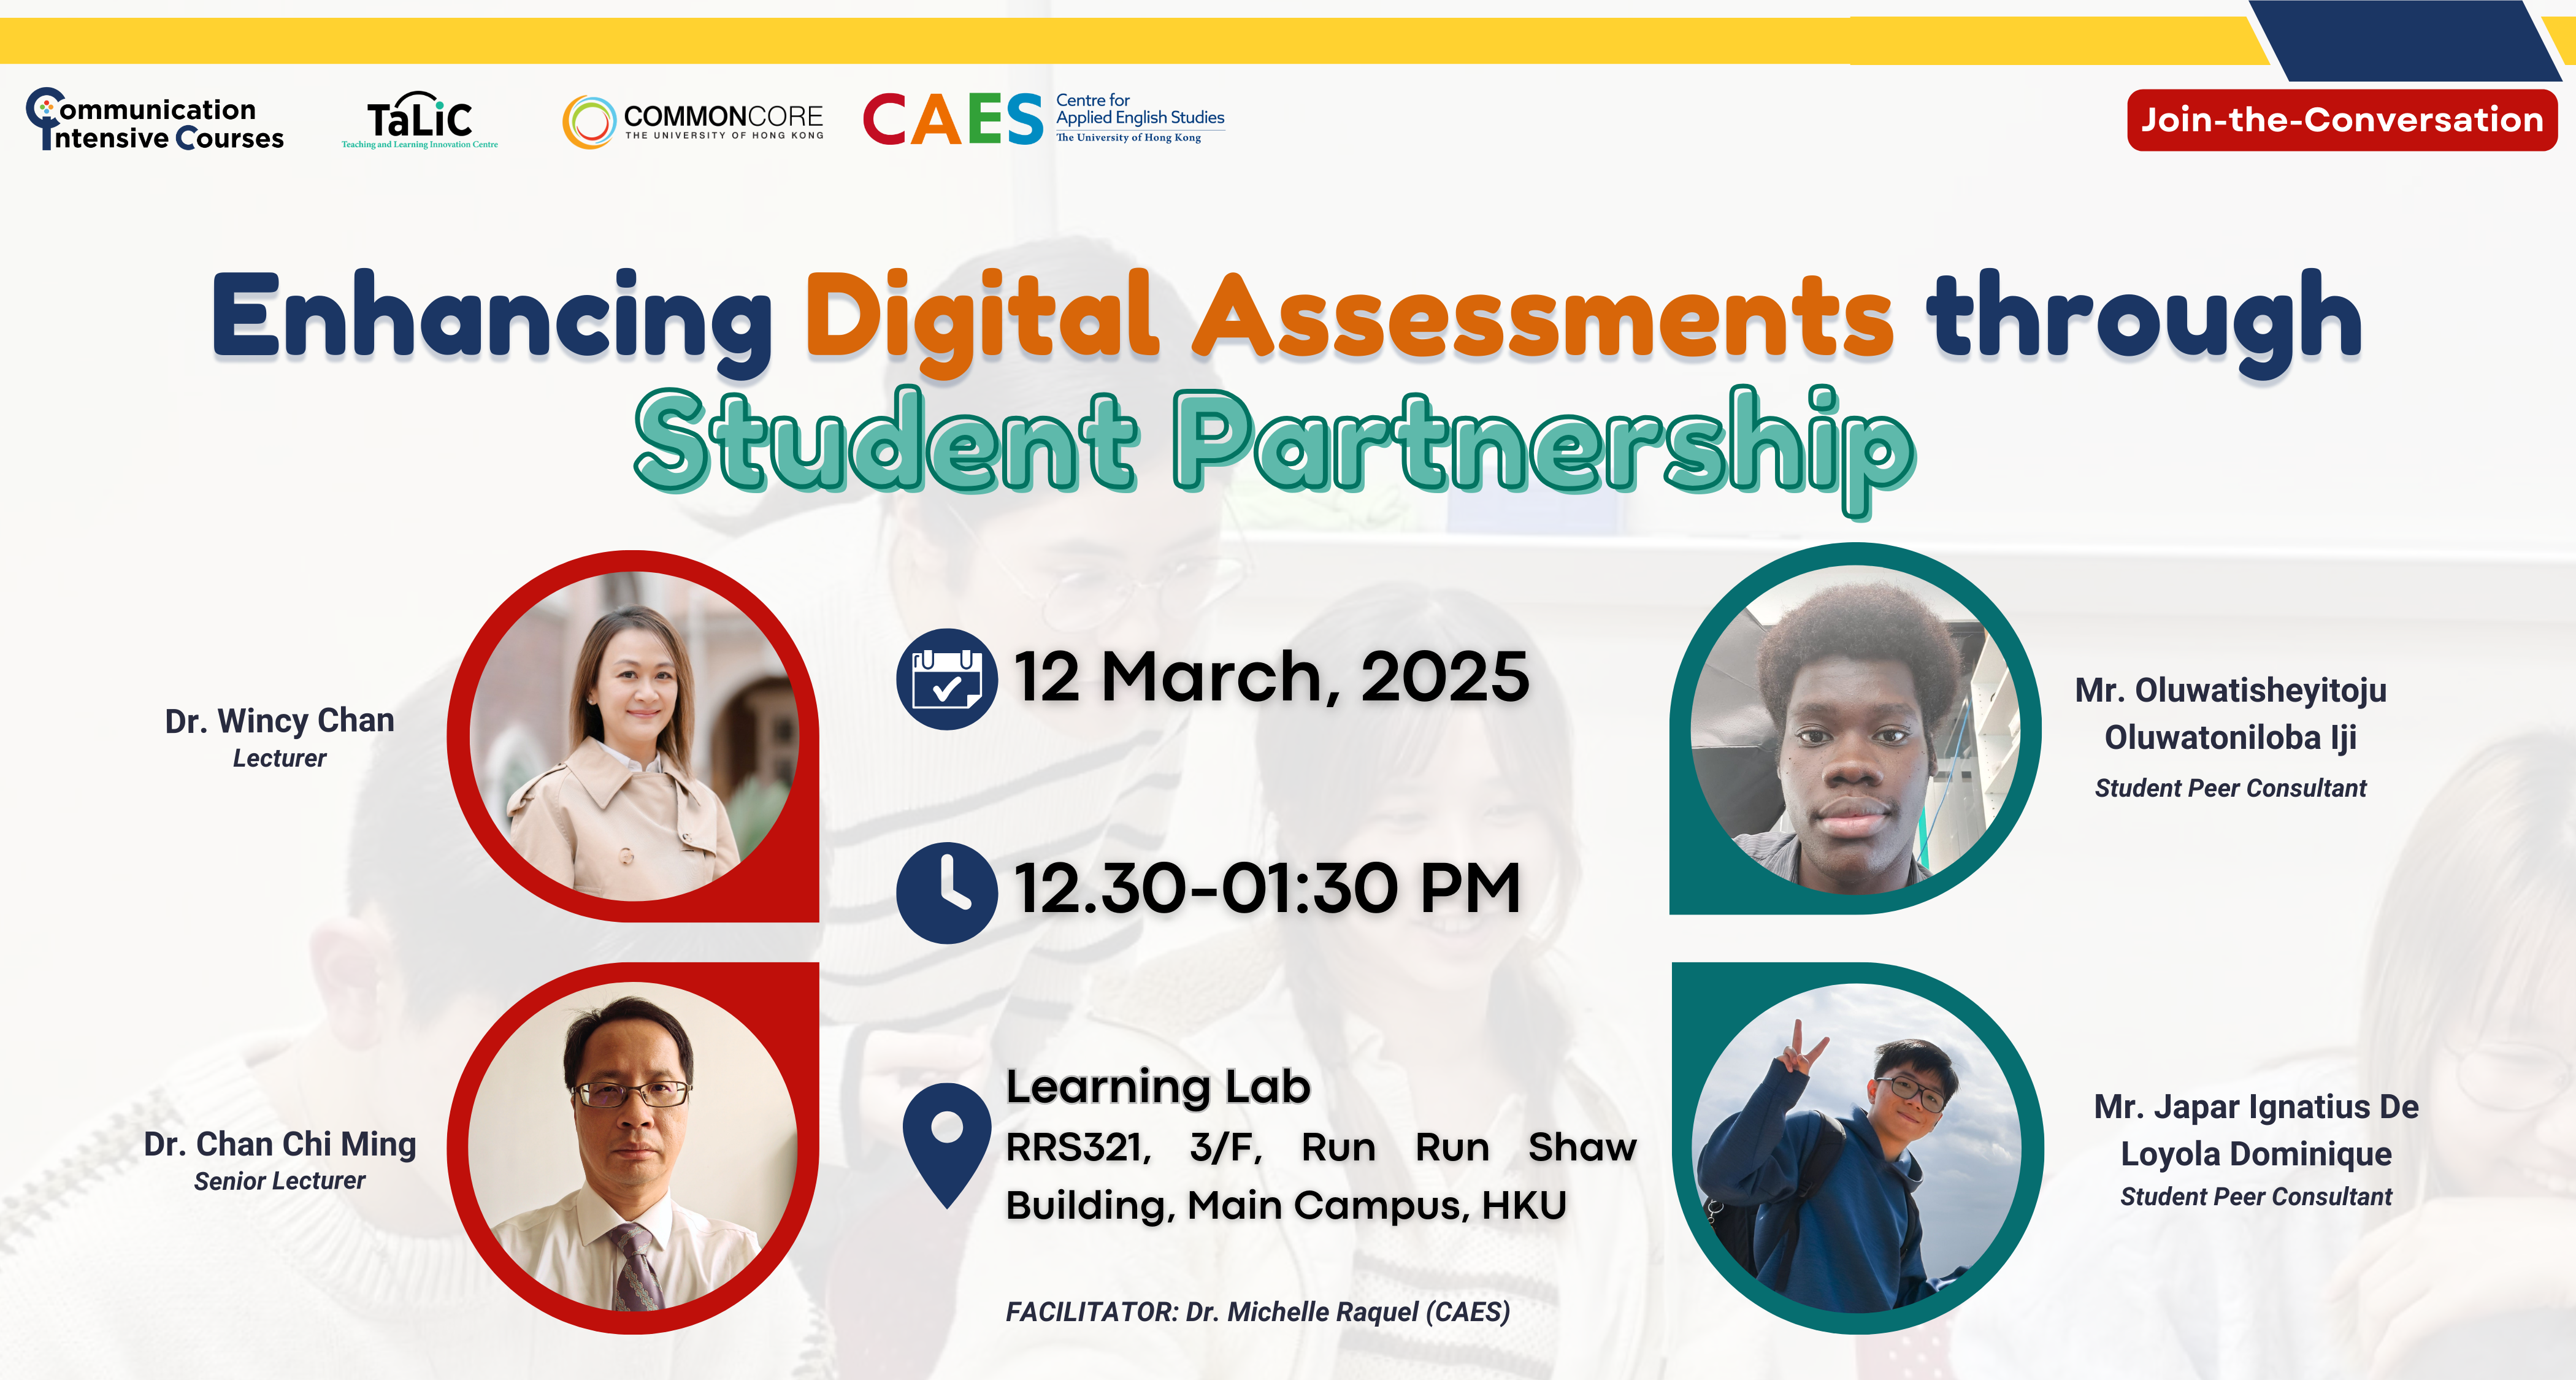Click the TALIC logo

pyautogui.click(x=420, y=121)
